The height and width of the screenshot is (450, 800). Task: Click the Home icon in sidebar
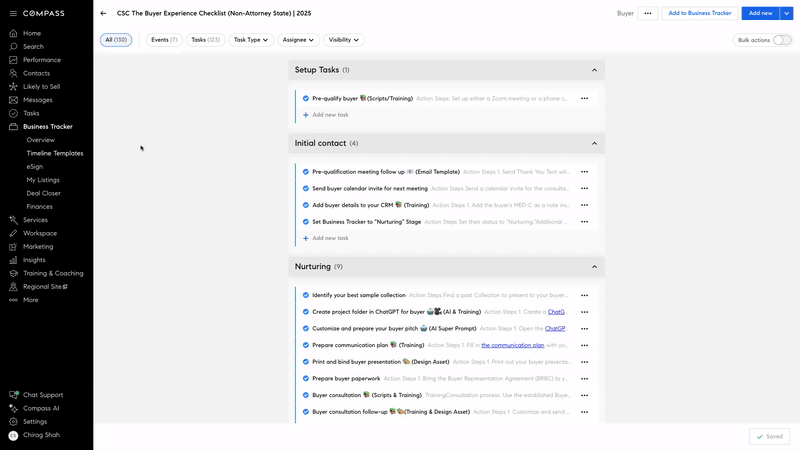(x=13, y=33)
